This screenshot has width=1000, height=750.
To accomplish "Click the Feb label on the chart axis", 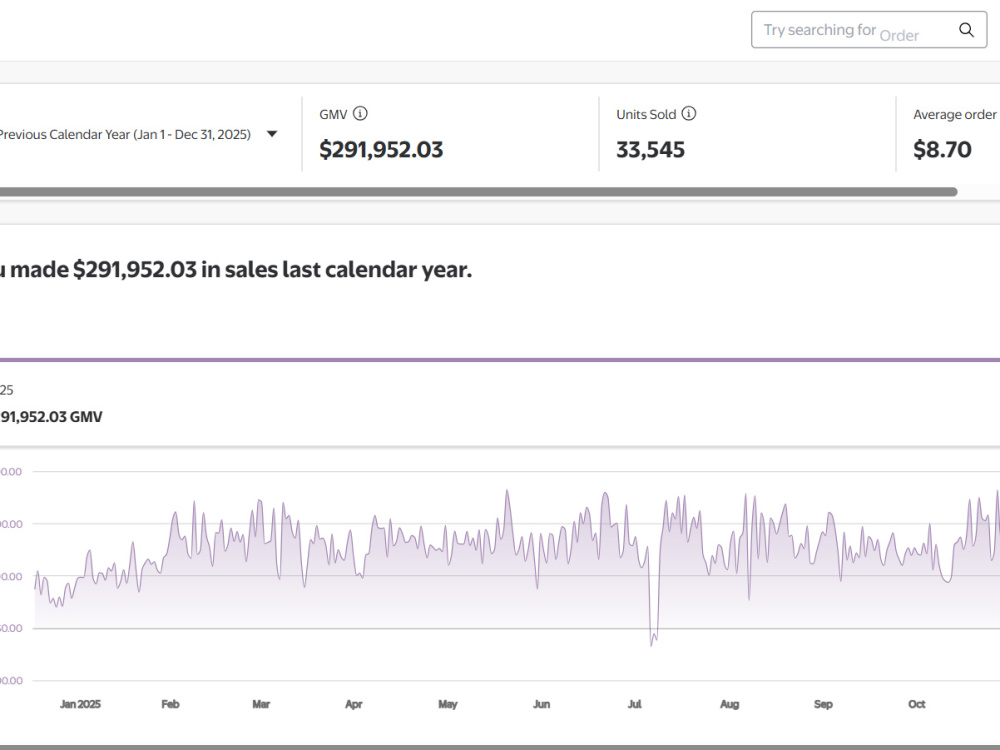I will click(x=170, y=704).
